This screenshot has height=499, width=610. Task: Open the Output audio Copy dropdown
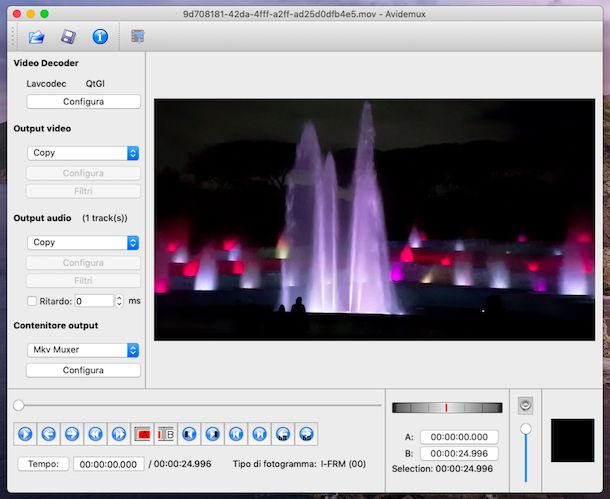[83, 242]
